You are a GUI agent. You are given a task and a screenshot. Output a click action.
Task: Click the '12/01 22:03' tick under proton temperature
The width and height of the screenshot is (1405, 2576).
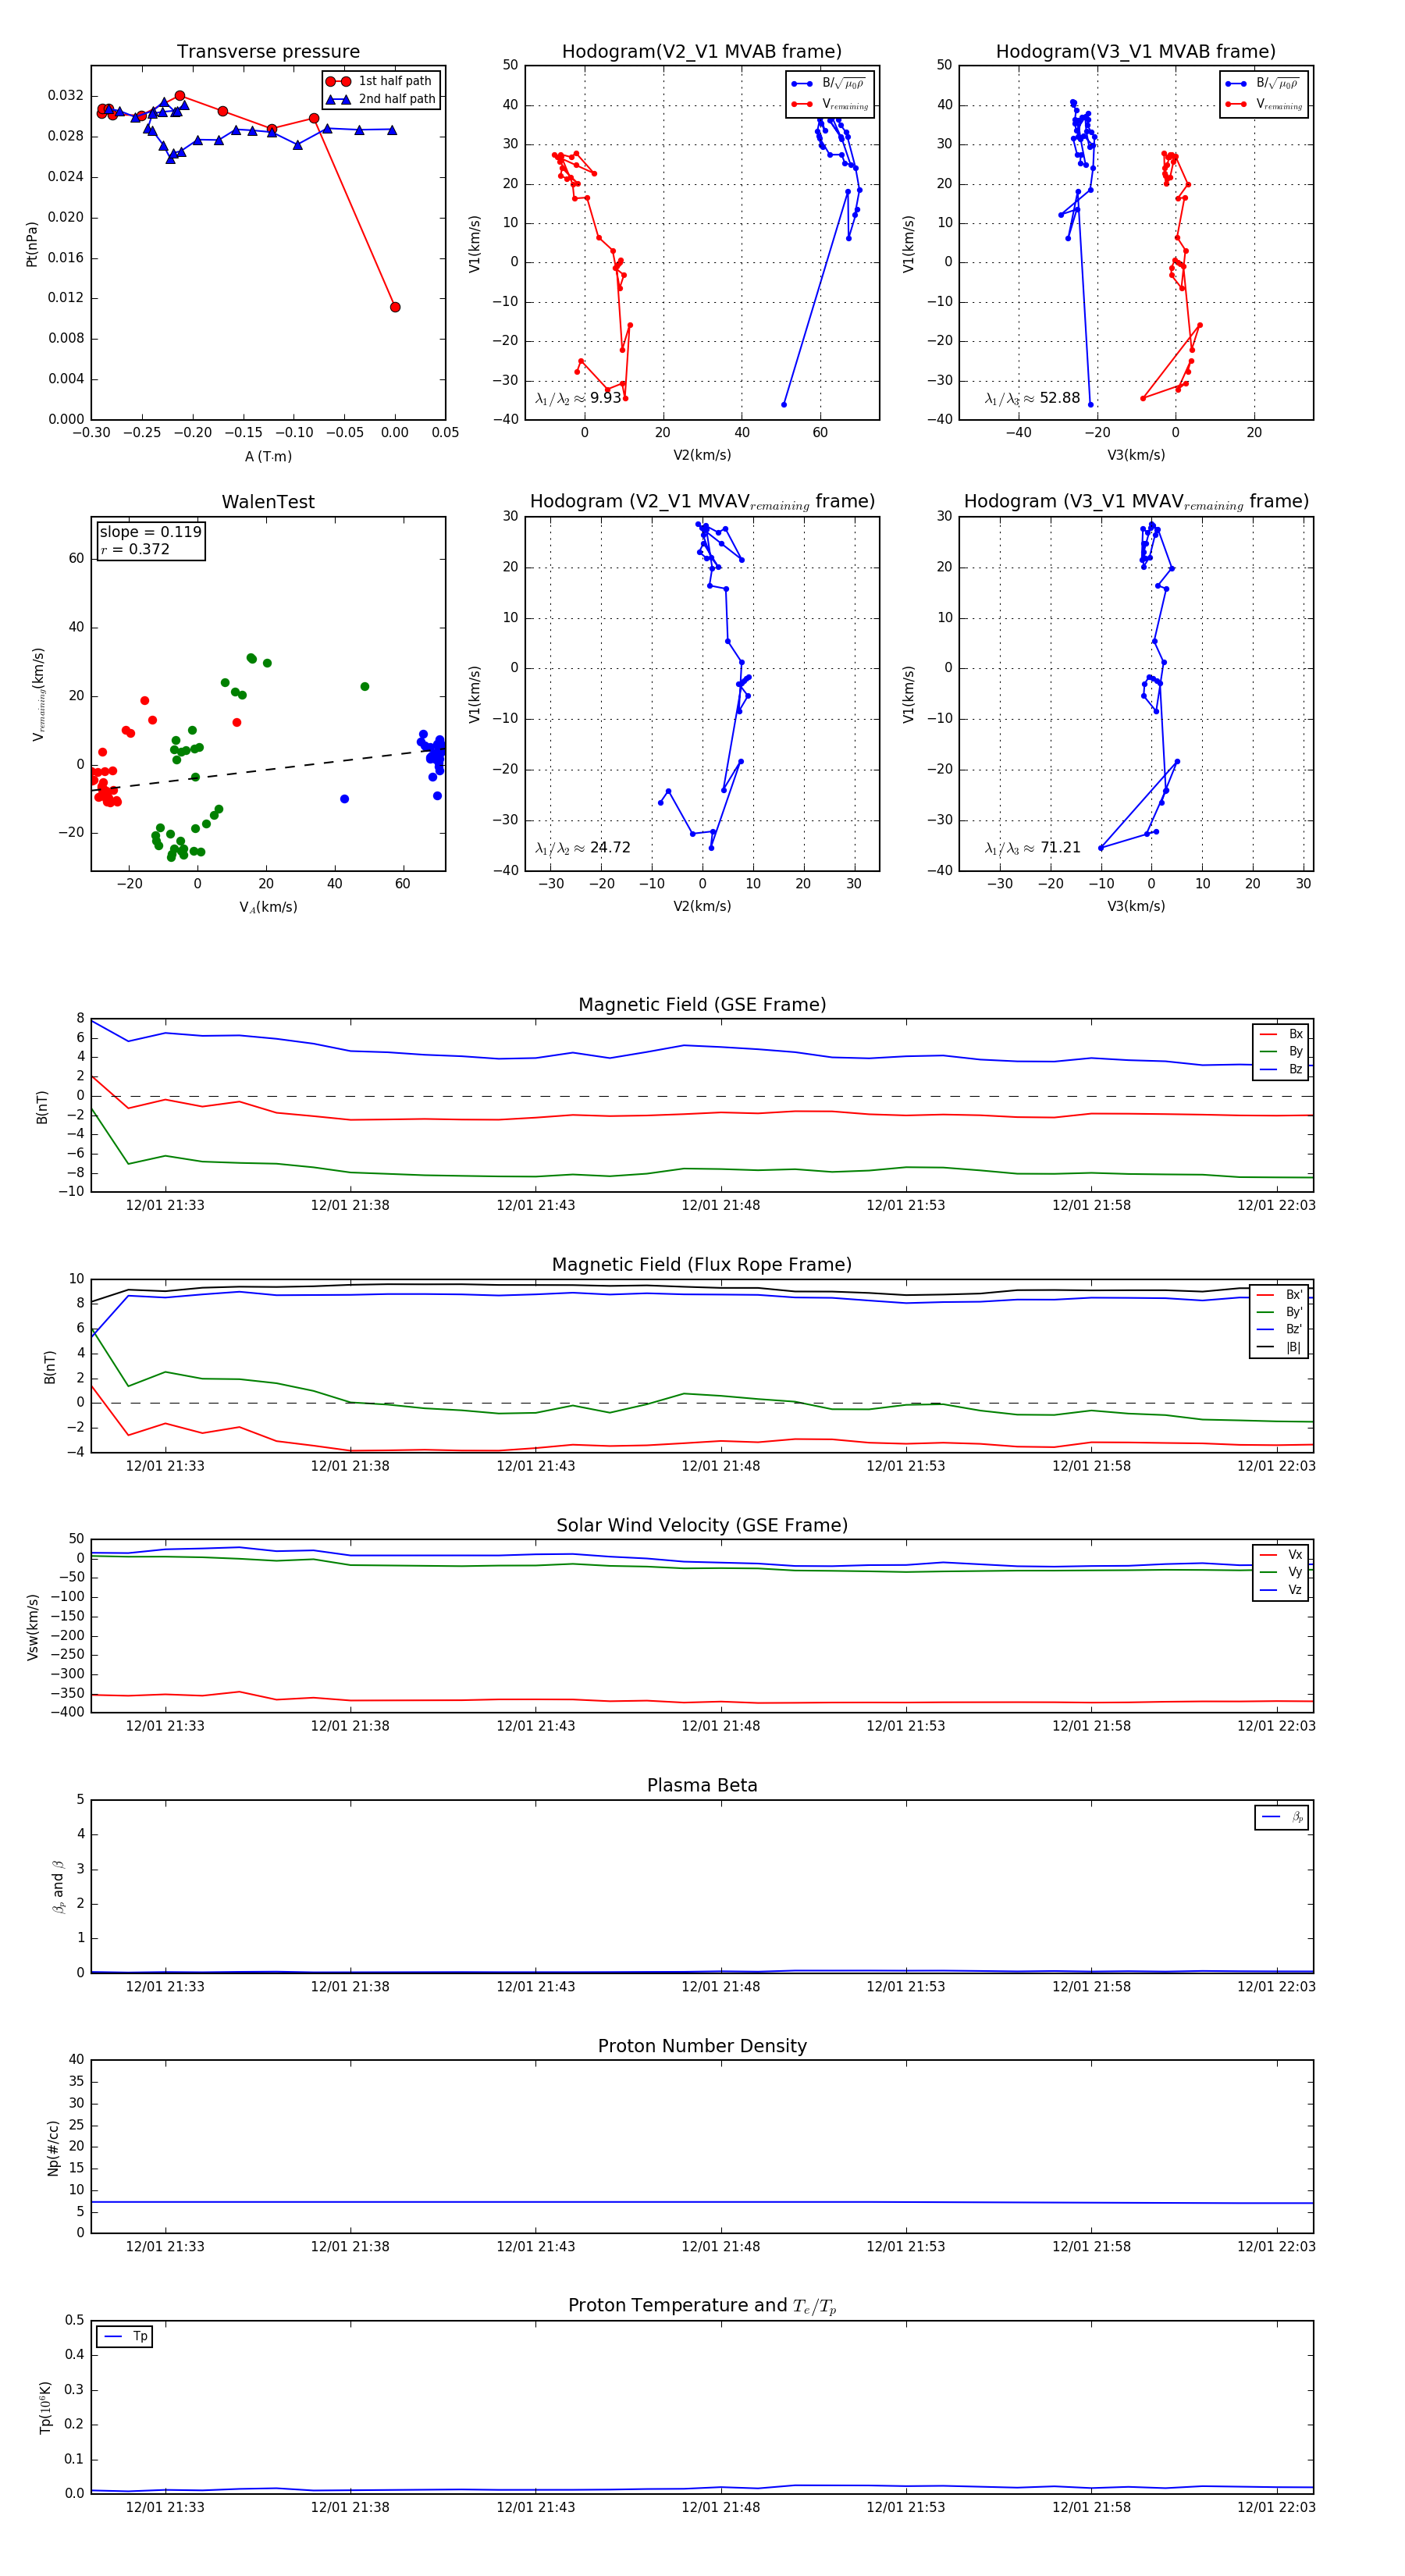click(x=1276, y=2507)
